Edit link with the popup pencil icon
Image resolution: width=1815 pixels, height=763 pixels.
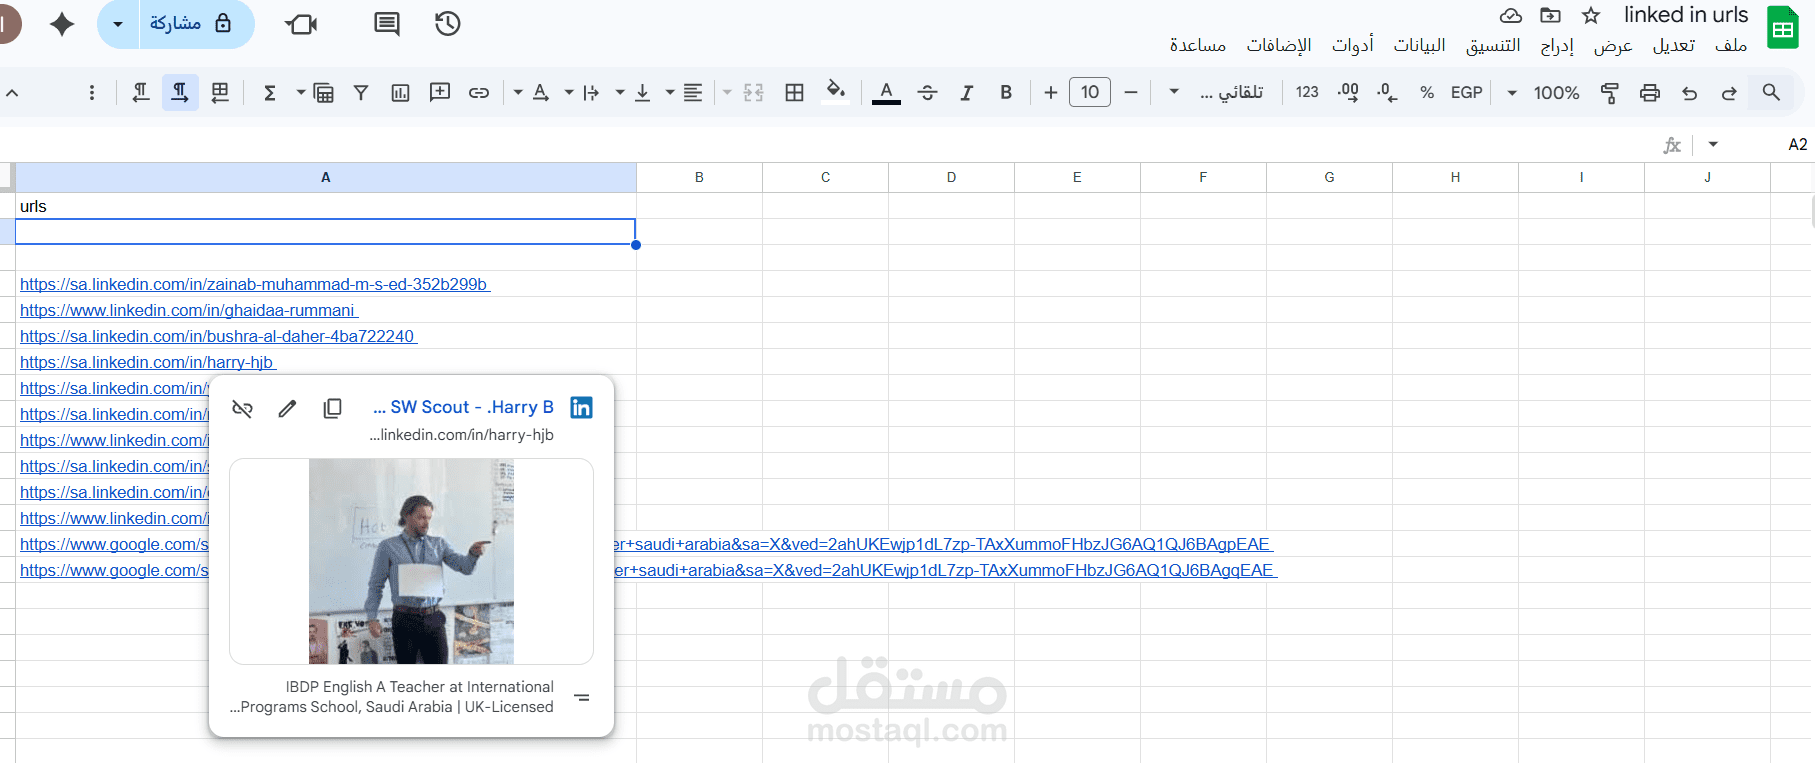pos(287,408)
